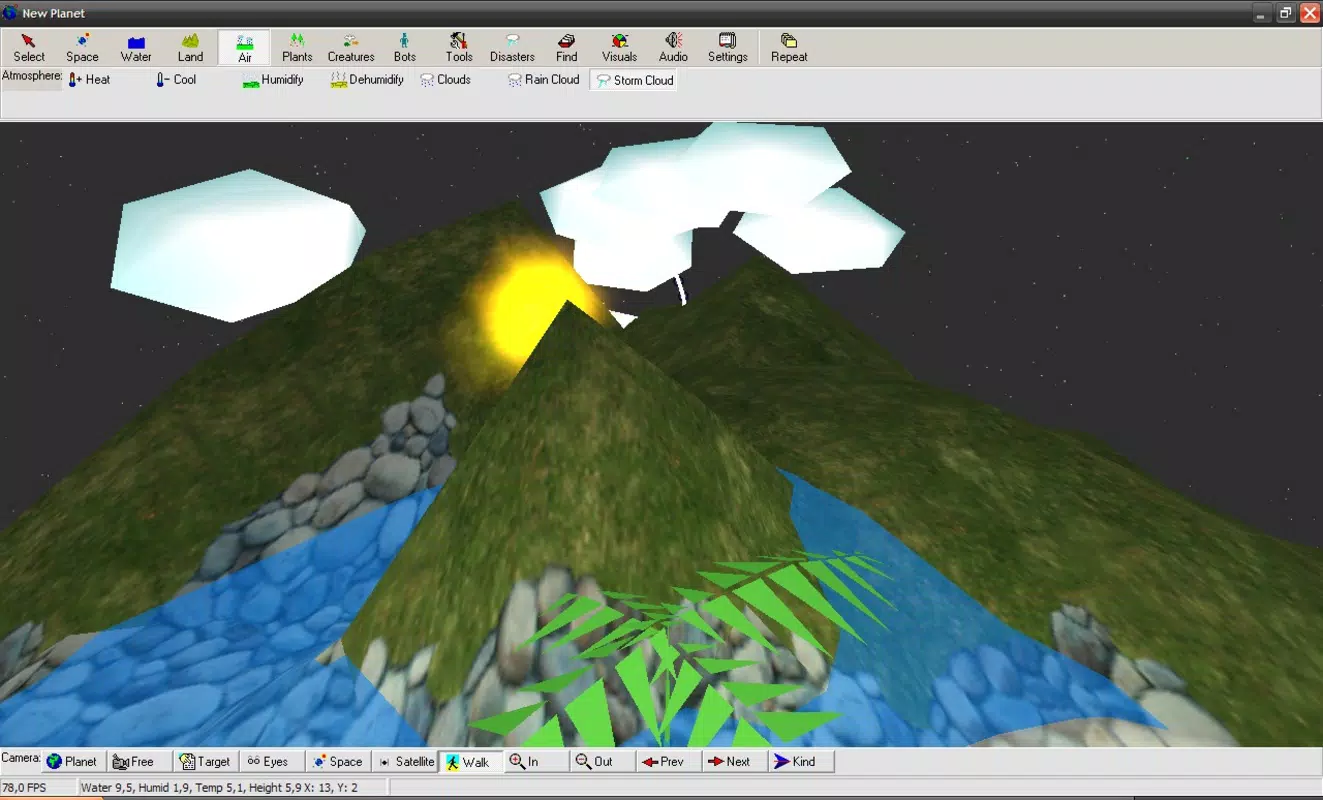Image resolution: width=1323 pixels, height=800 pixels.
Task: Switch camera to Space view
Action: (337, 762)
